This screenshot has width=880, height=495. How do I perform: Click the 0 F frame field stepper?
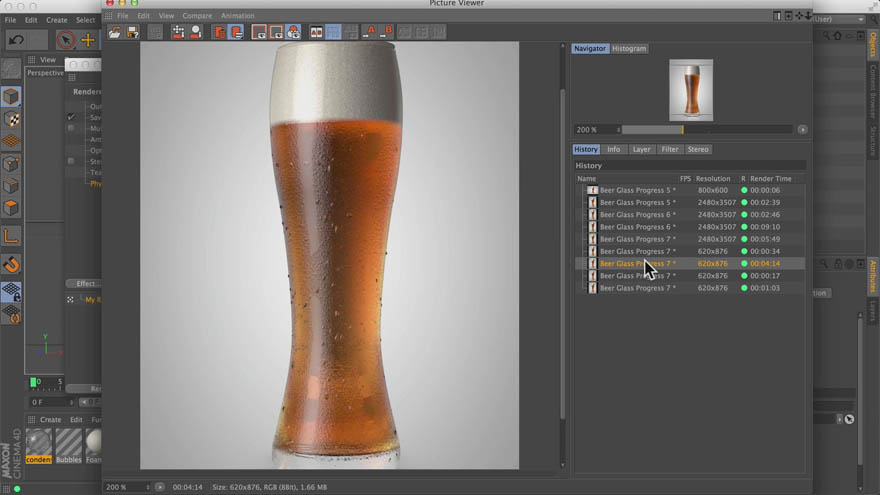click(x=71, y=402)
